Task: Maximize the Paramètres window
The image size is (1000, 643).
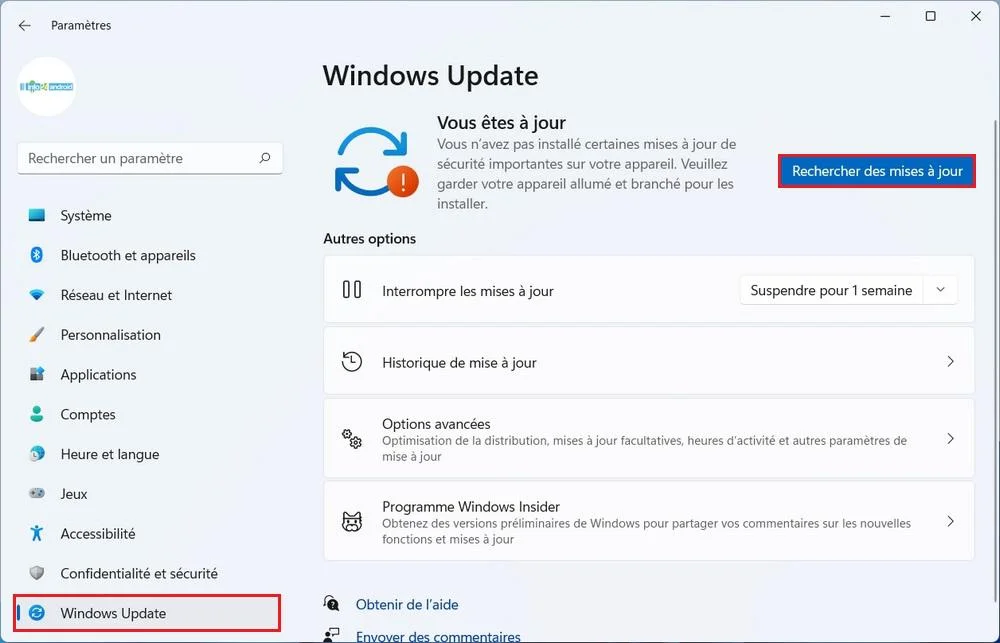Action: tap(930, 17)
